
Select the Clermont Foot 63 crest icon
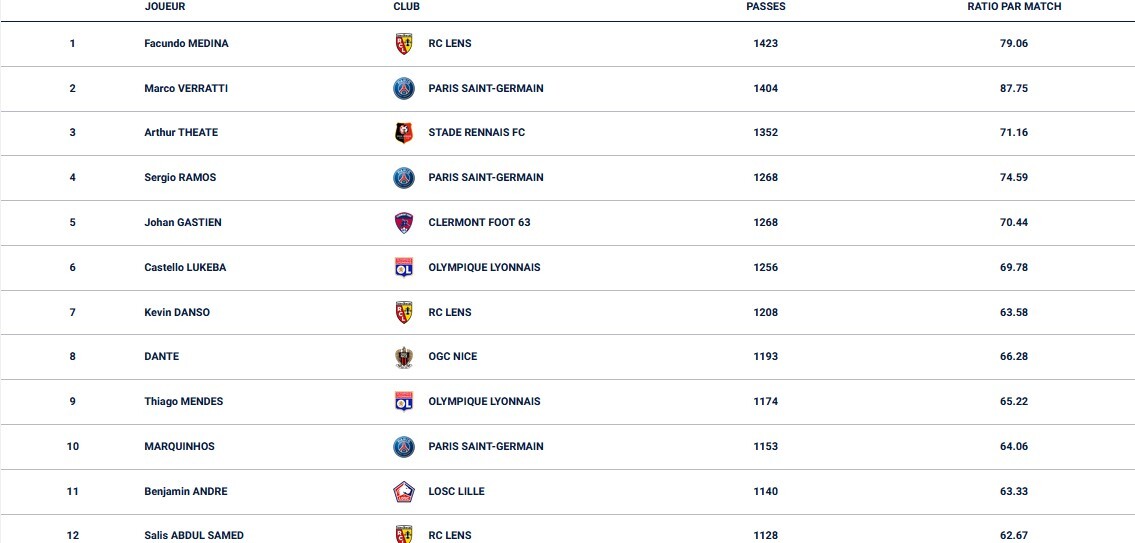(404, 222)
